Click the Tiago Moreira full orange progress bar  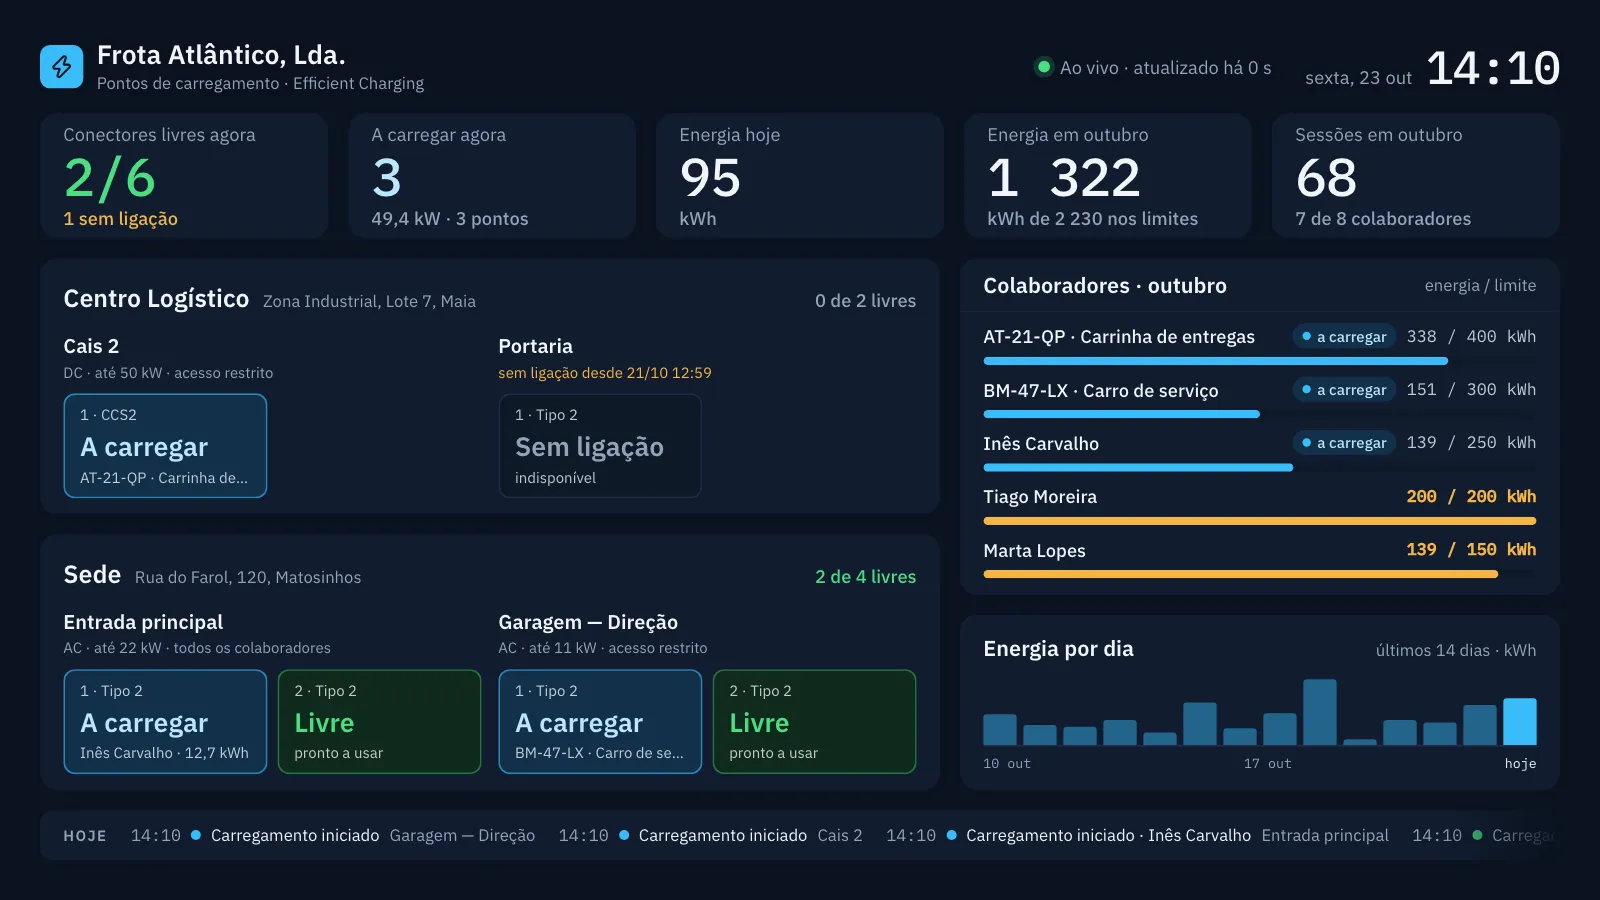tap(1260, 521)
